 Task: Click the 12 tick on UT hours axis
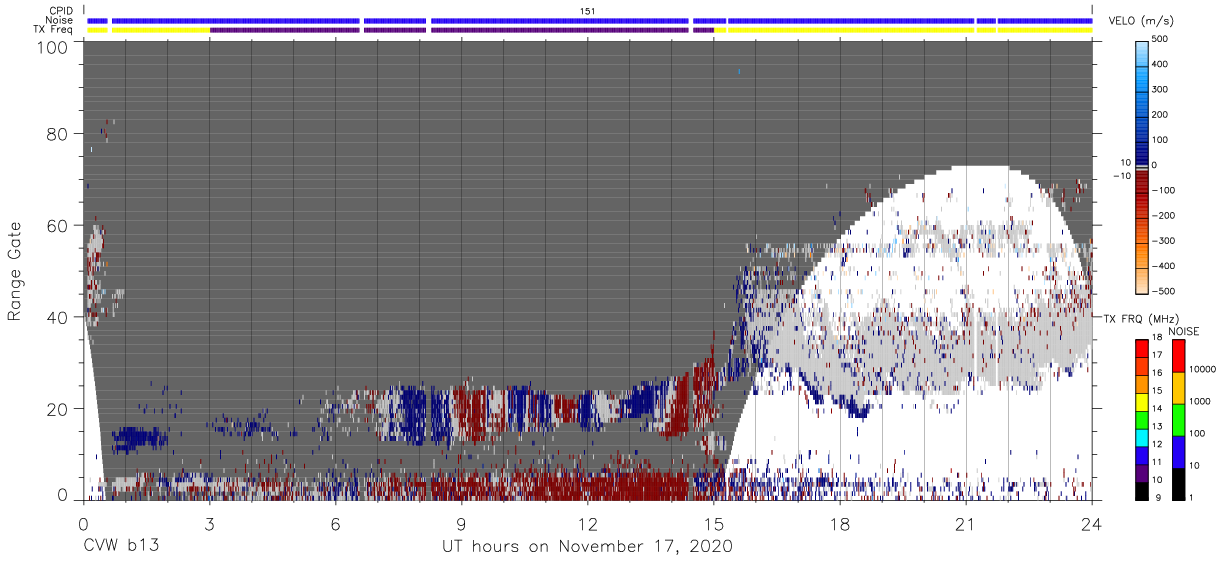click(x=588, y=522)
